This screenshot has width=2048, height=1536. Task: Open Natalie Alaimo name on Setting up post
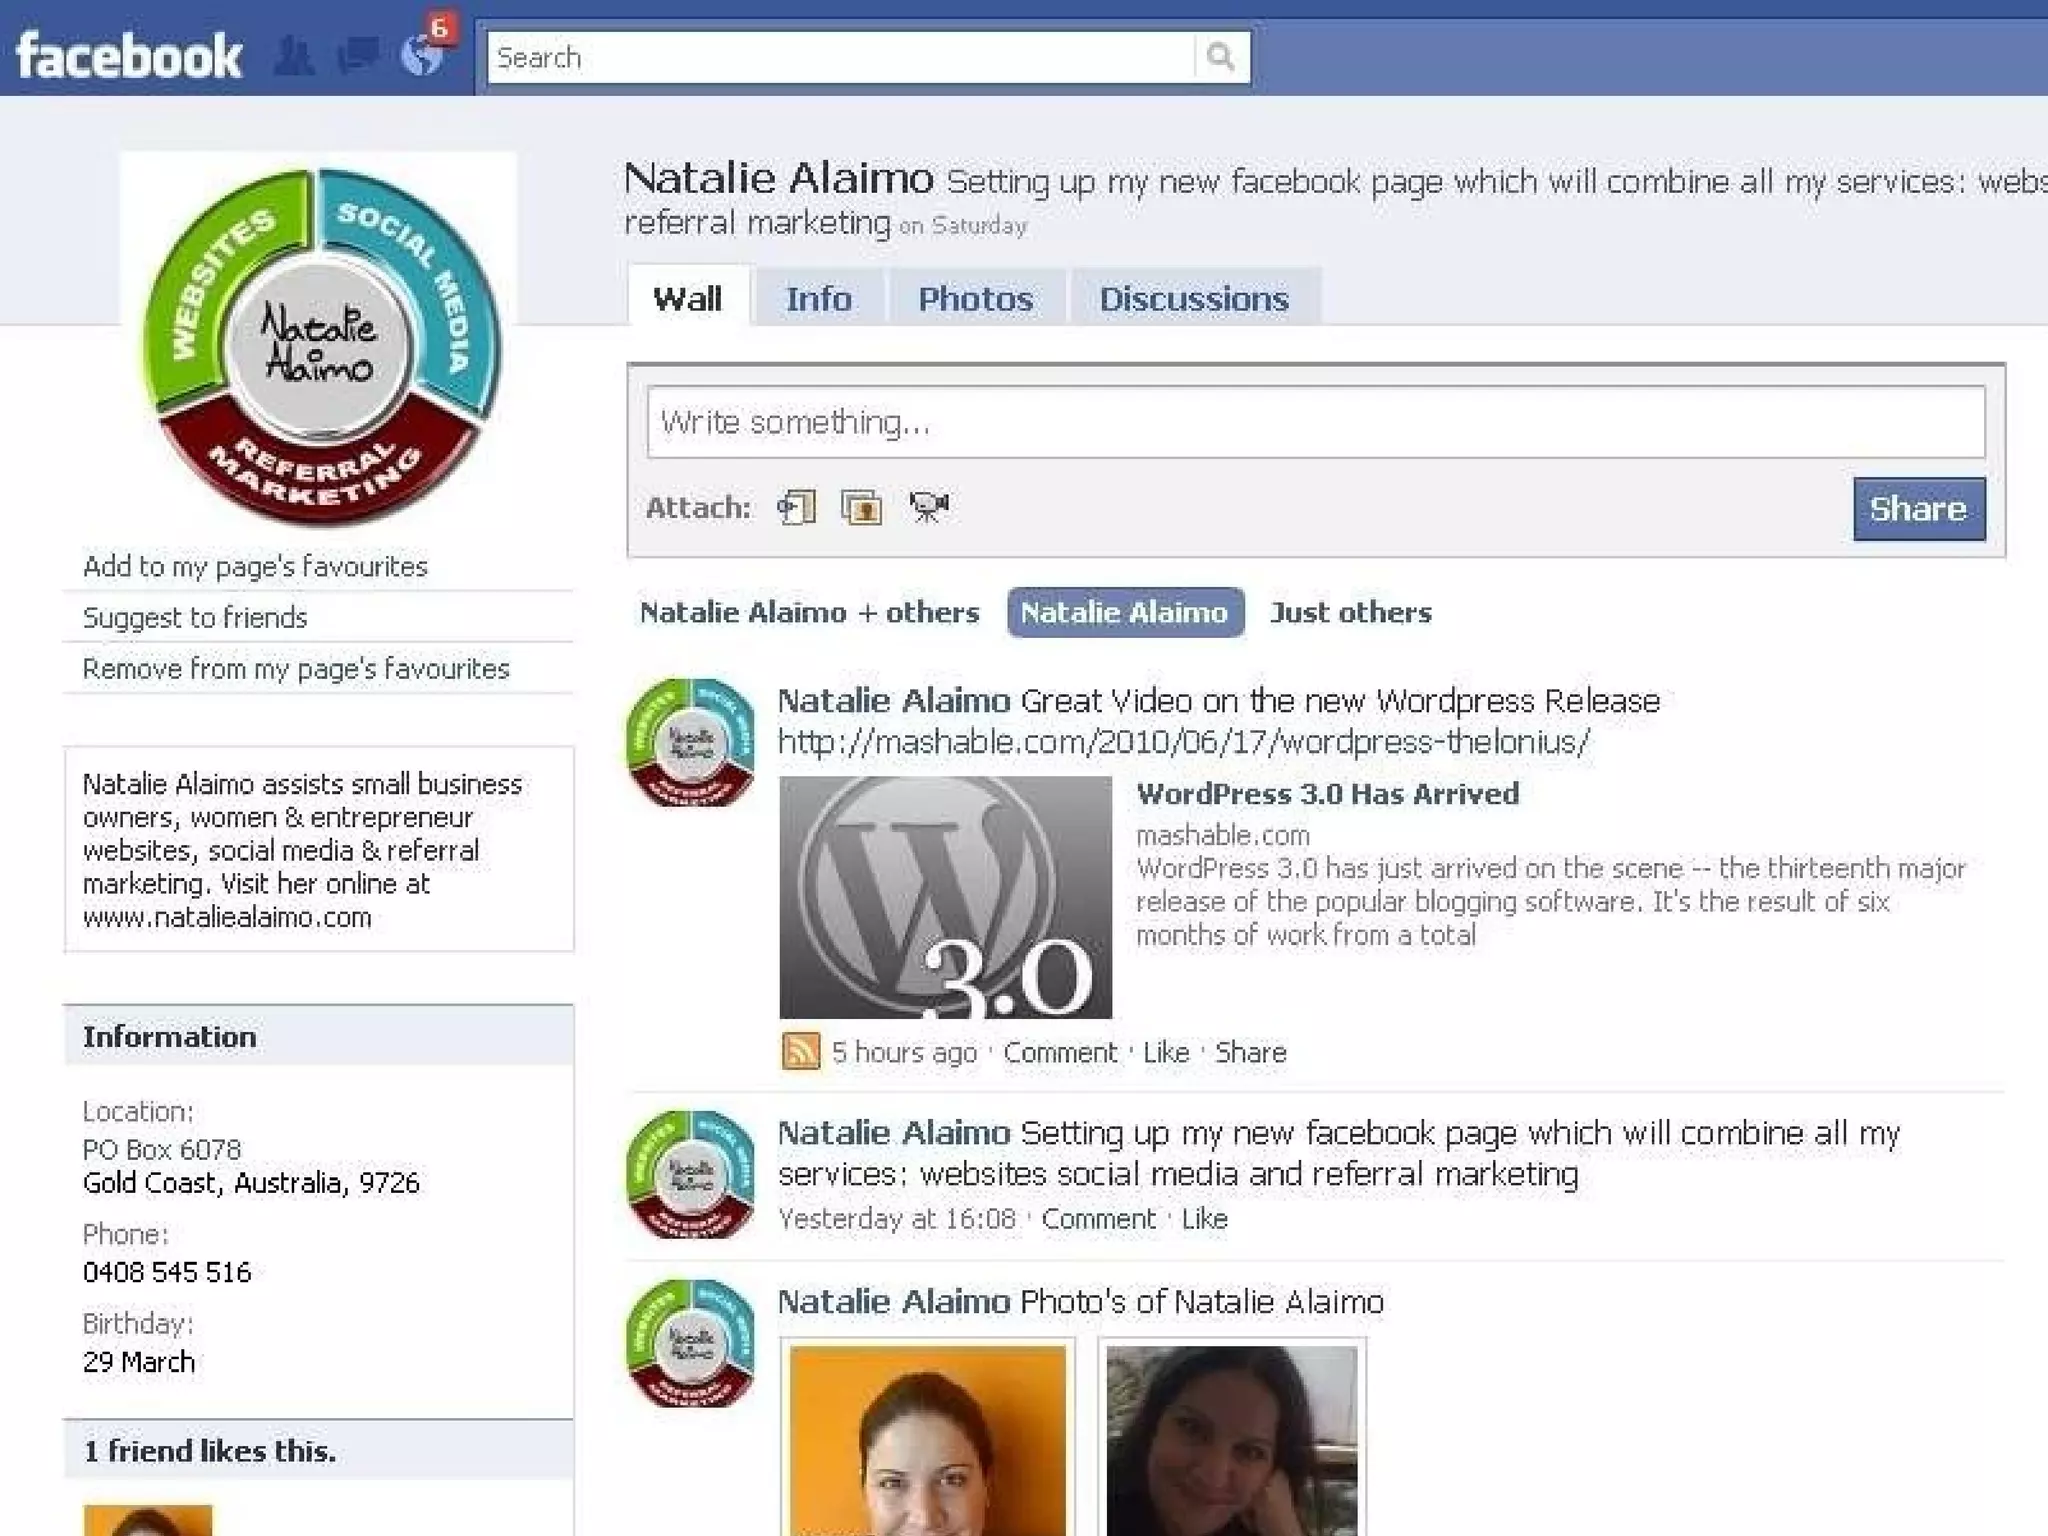(x=894, y=1133)
